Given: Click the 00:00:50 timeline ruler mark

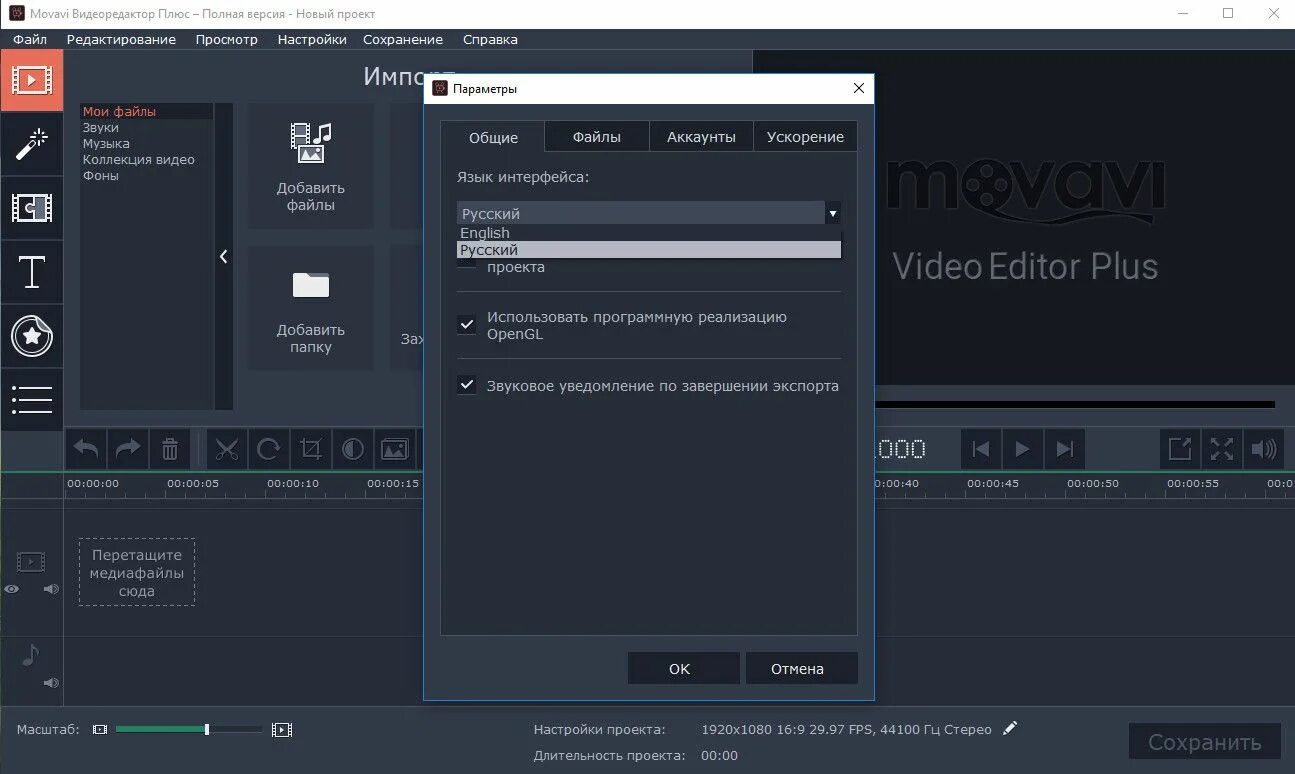Looking at the screenshot, I should [x=1093, y=483].
